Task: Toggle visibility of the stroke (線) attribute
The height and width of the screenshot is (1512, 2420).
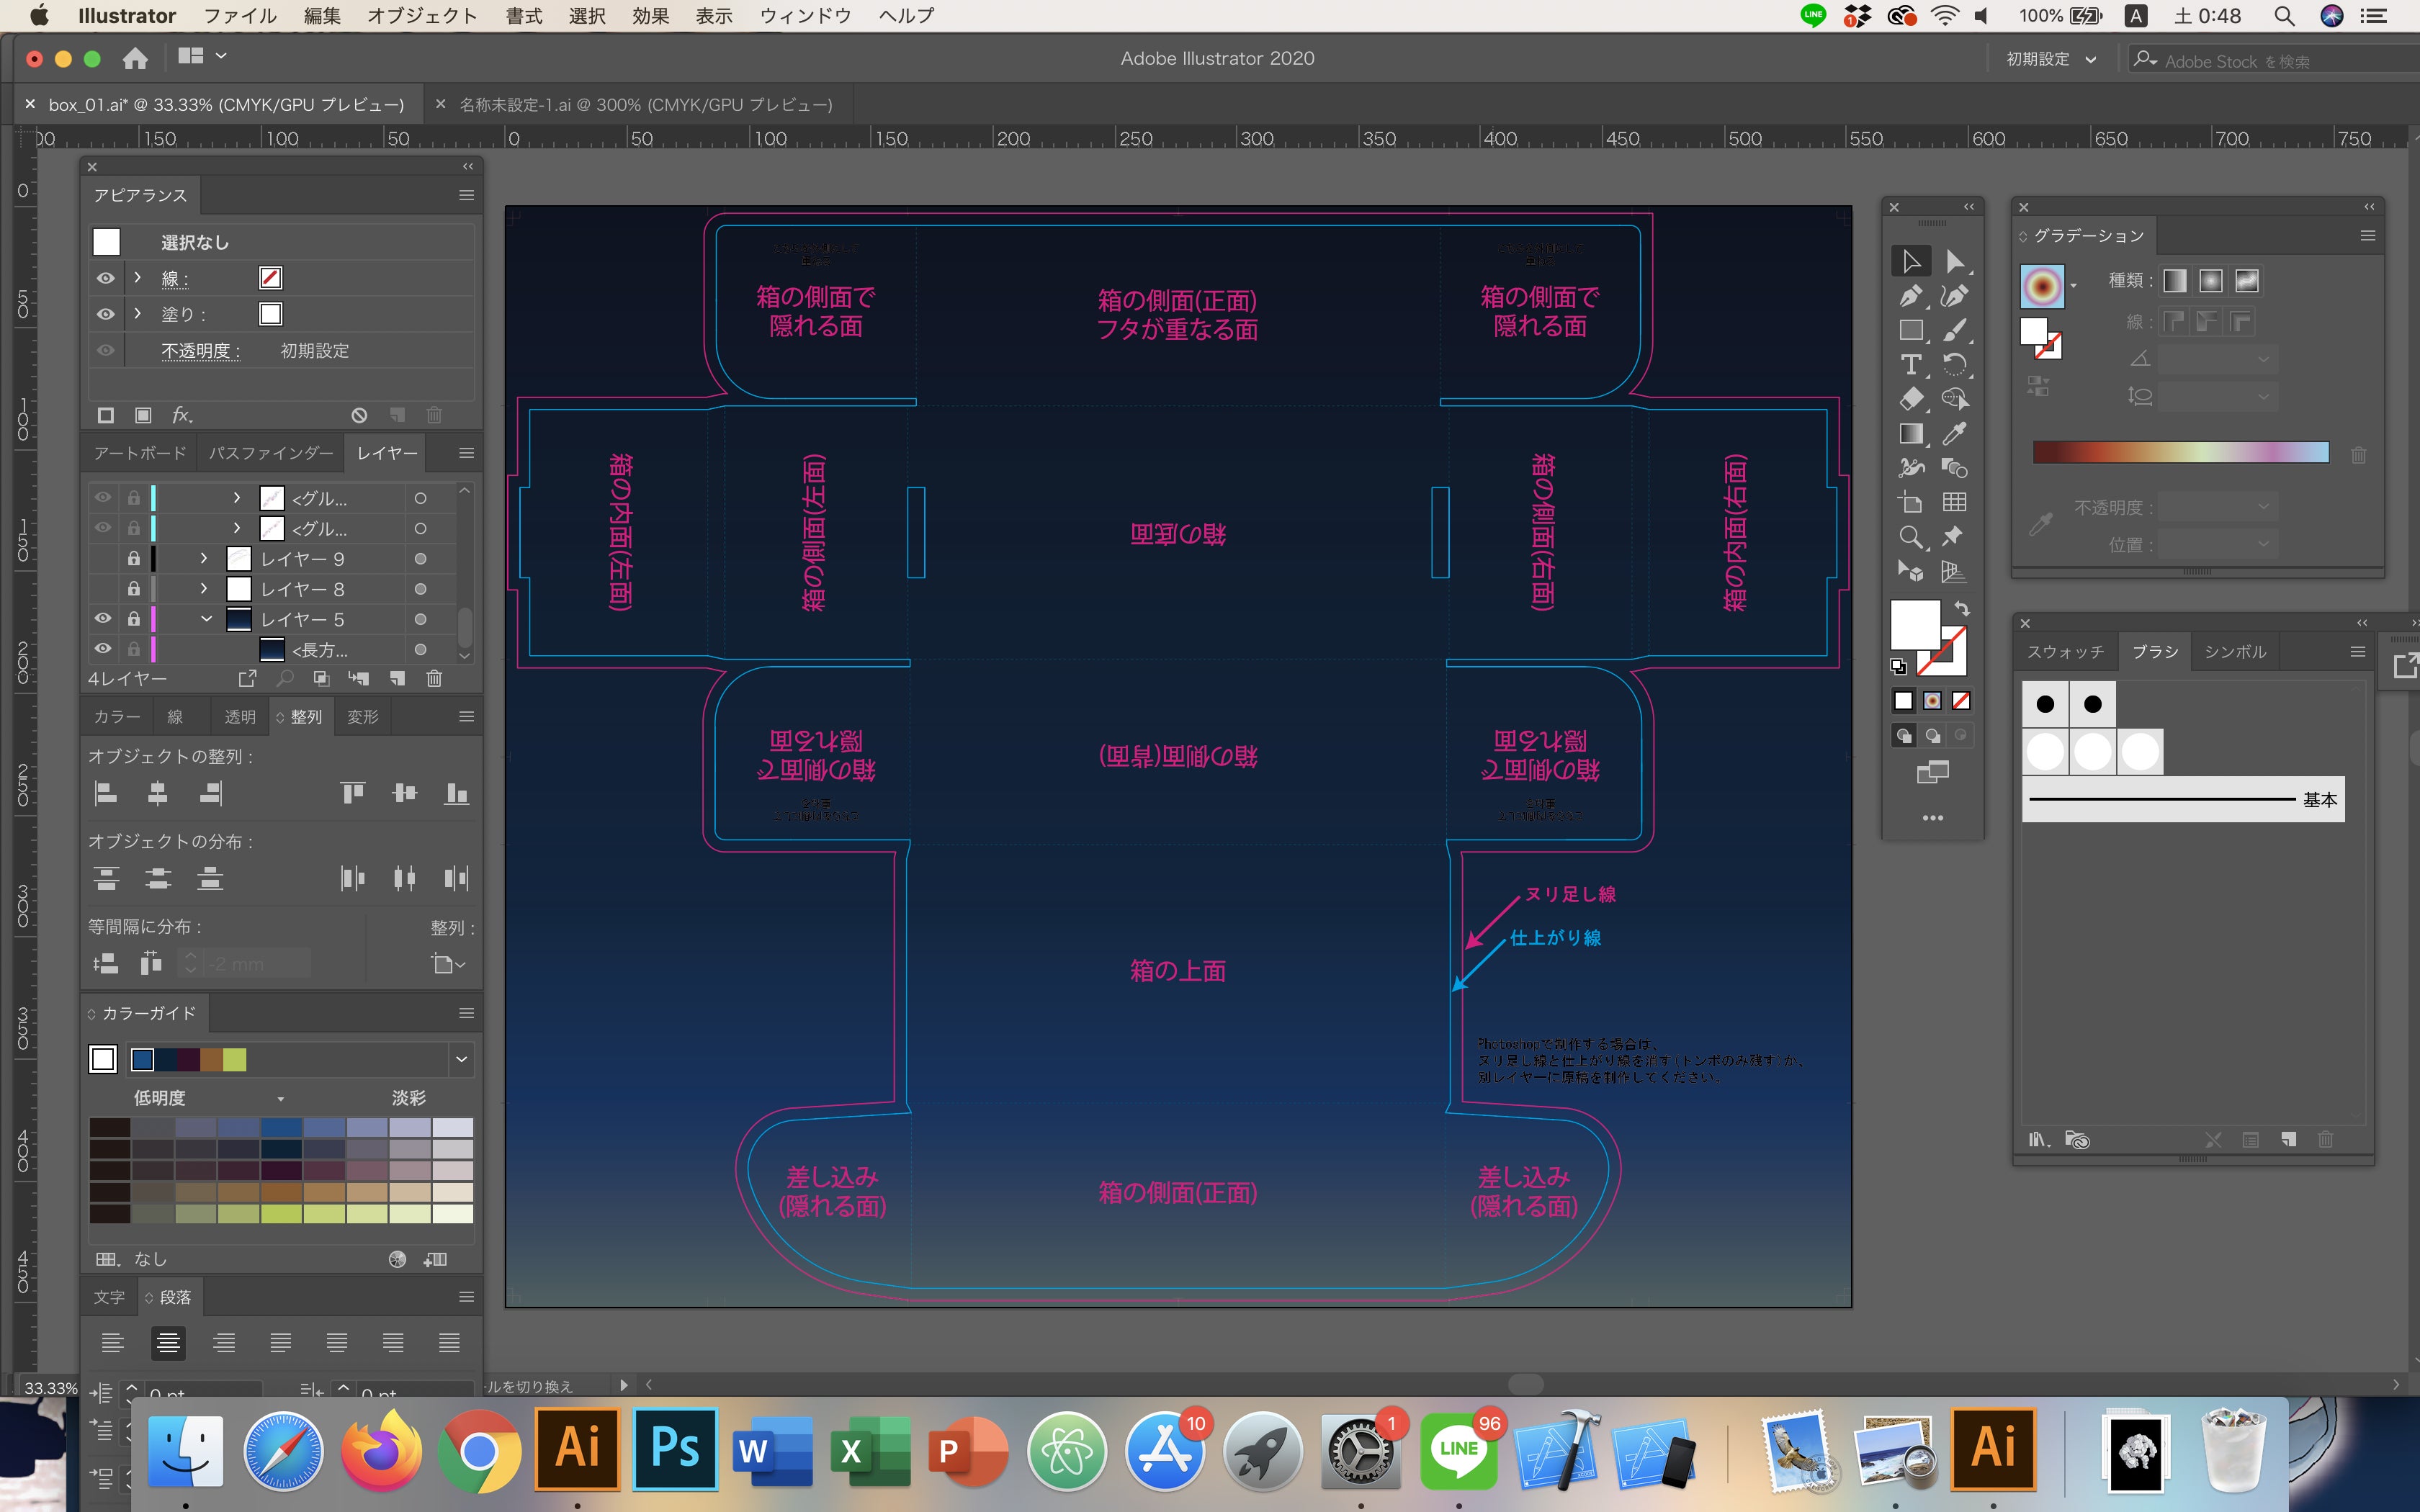Action: tap(105, 278)
